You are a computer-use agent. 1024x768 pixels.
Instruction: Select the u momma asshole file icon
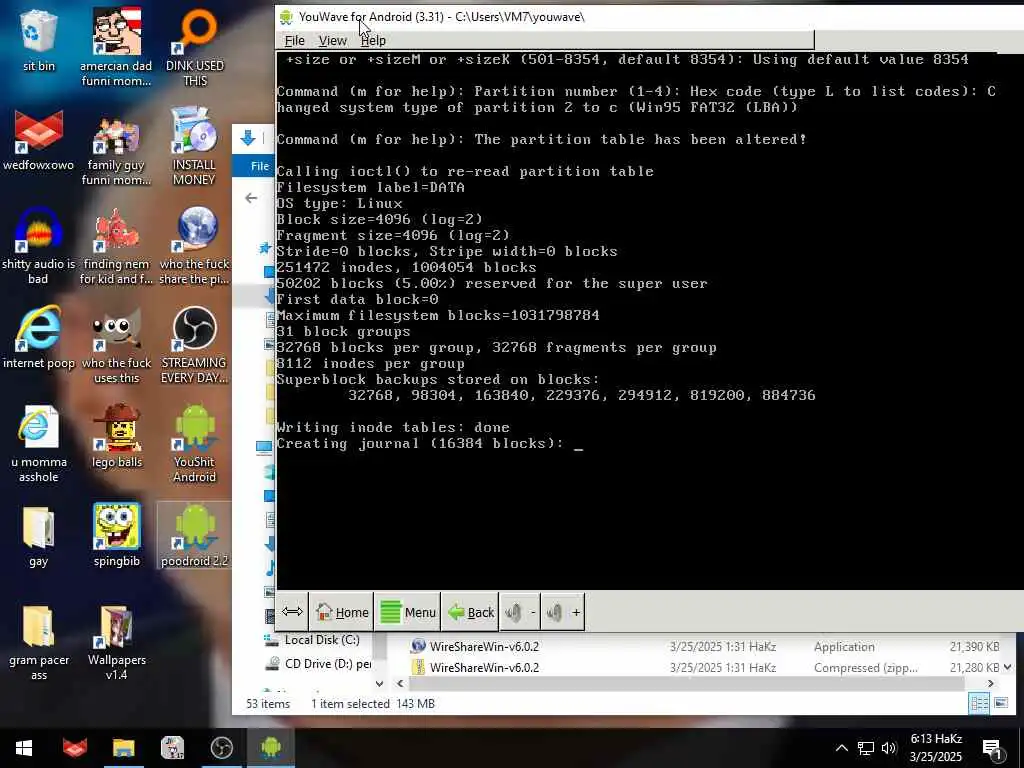39,444
